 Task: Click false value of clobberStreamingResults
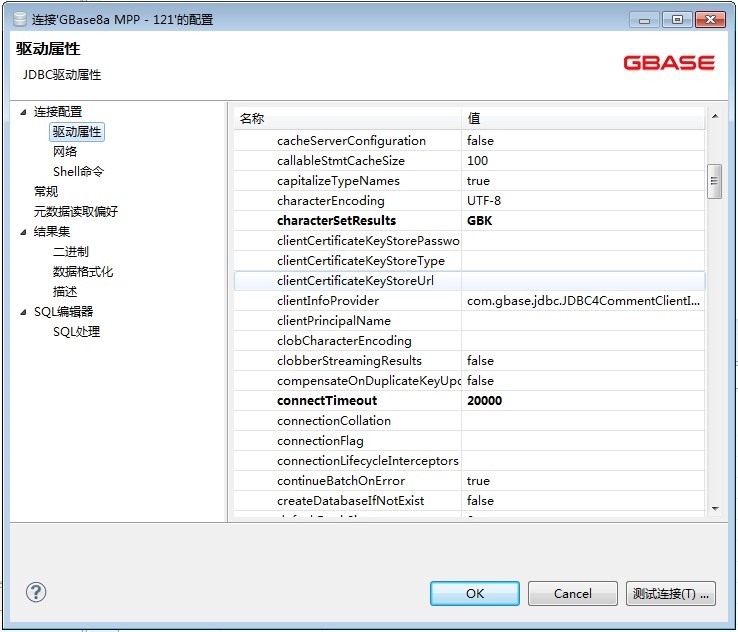480,361
